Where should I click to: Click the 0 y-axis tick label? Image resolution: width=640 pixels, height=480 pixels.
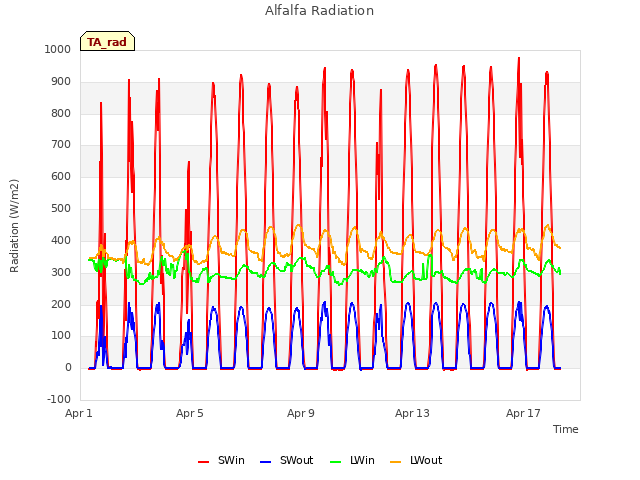point(68,367)
